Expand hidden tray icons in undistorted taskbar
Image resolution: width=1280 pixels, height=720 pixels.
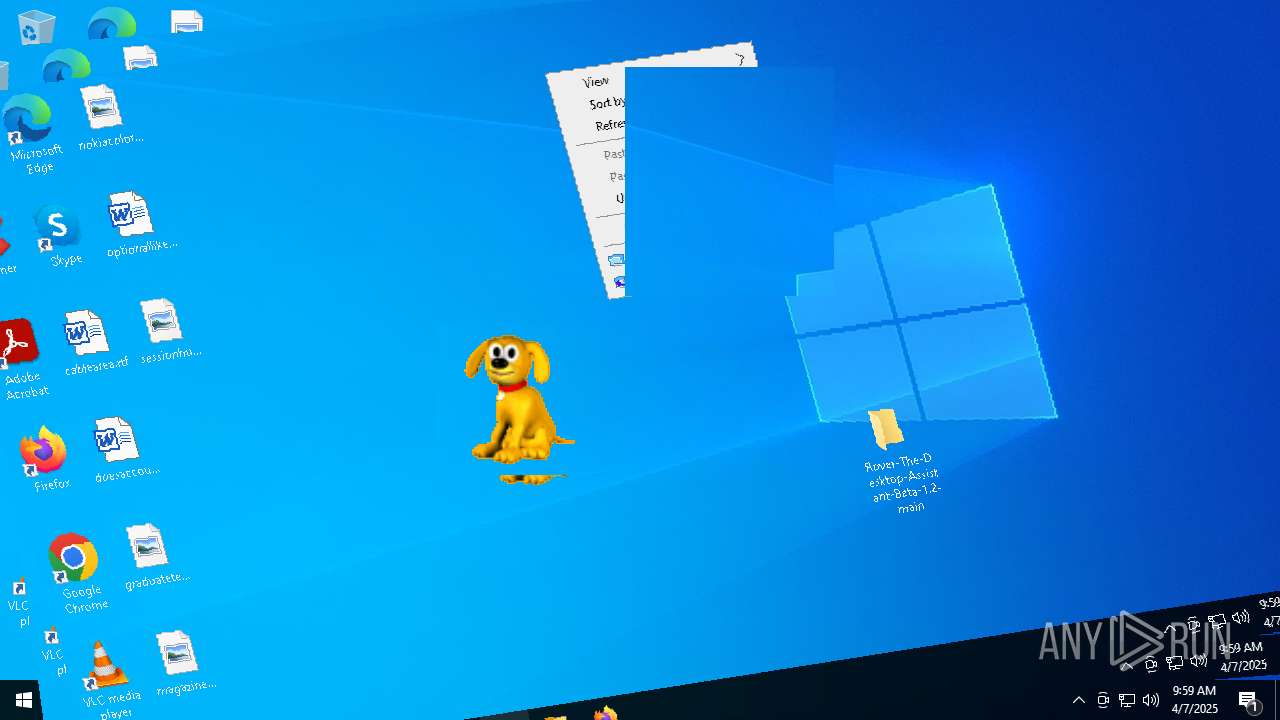click(x=1078, y=700)
